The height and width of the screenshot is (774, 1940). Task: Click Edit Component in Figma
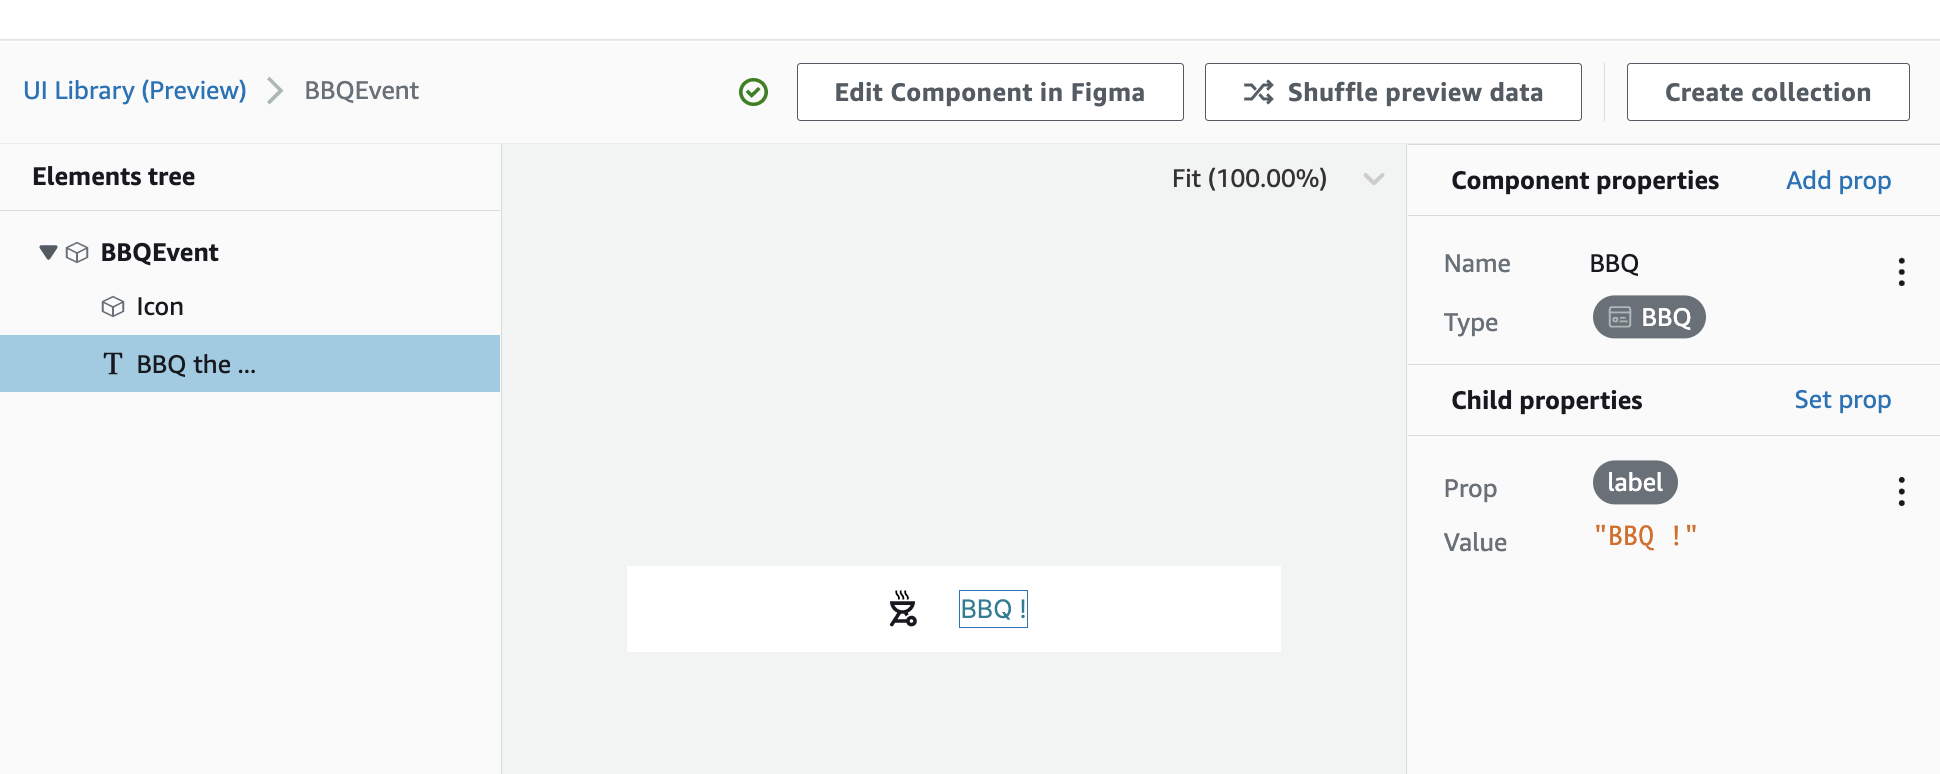click(989, 91)
